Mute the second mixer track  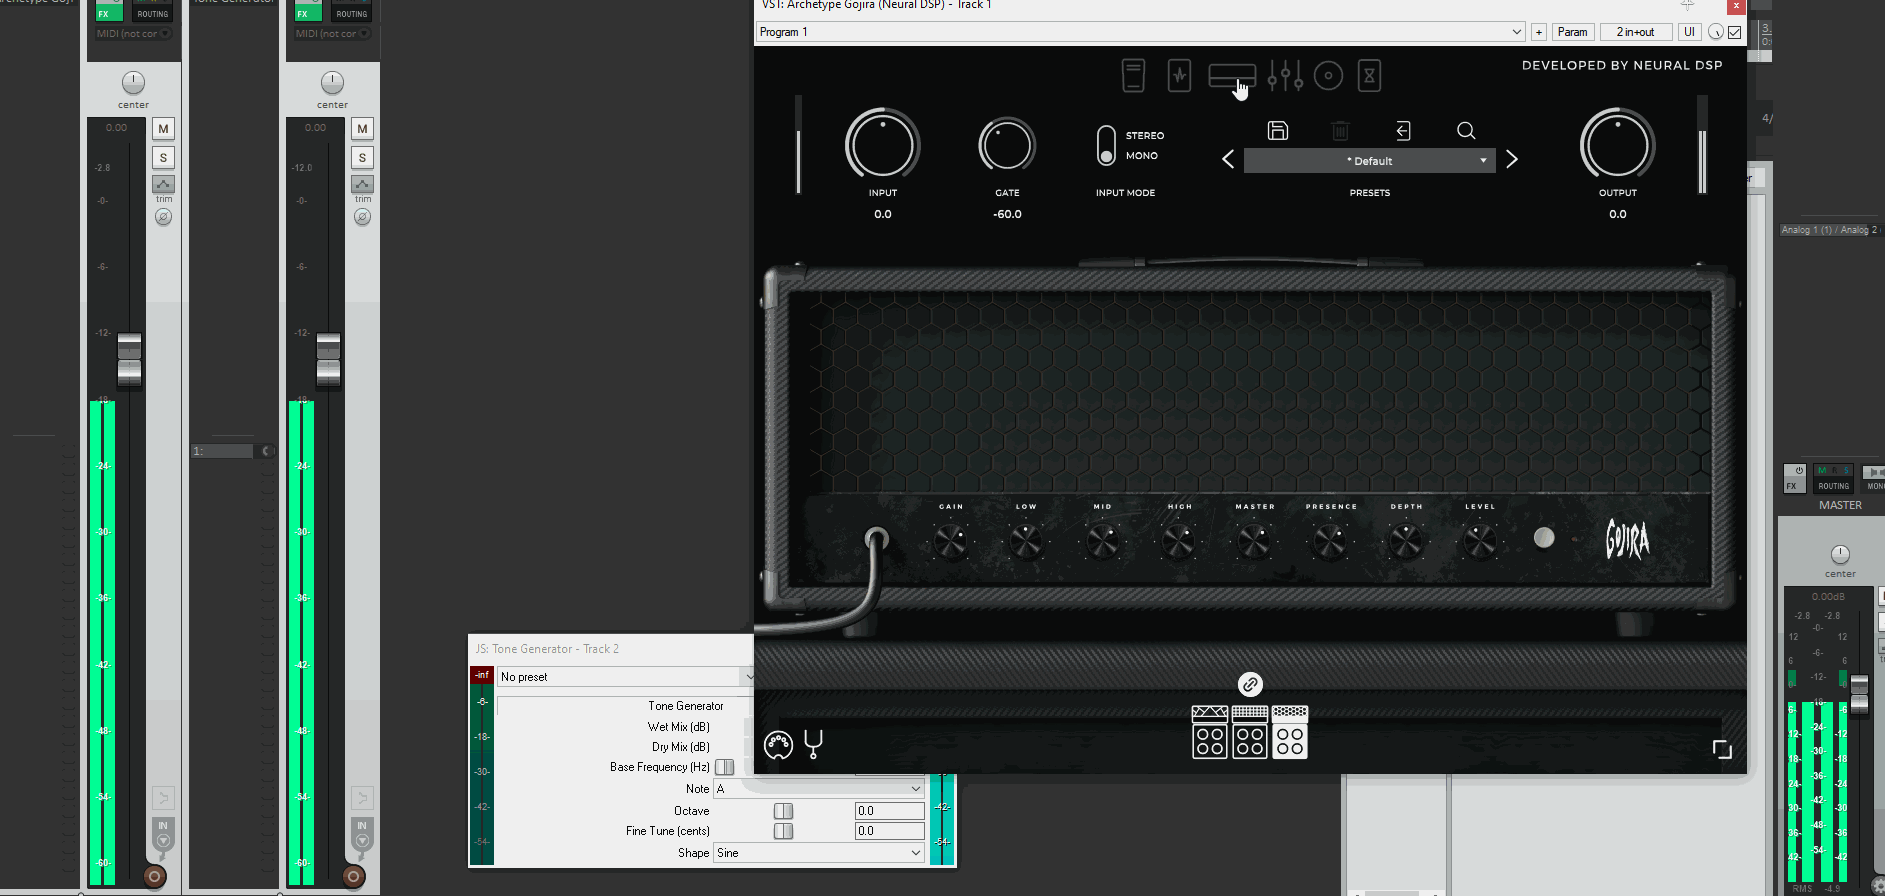tap(362, 129)
